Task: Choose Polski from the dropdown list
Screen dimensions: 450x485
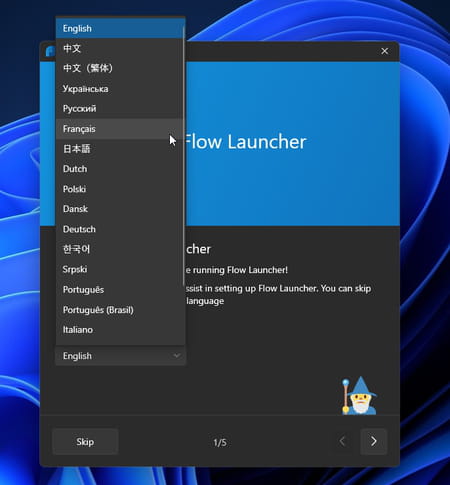Action: click(119, 189)
